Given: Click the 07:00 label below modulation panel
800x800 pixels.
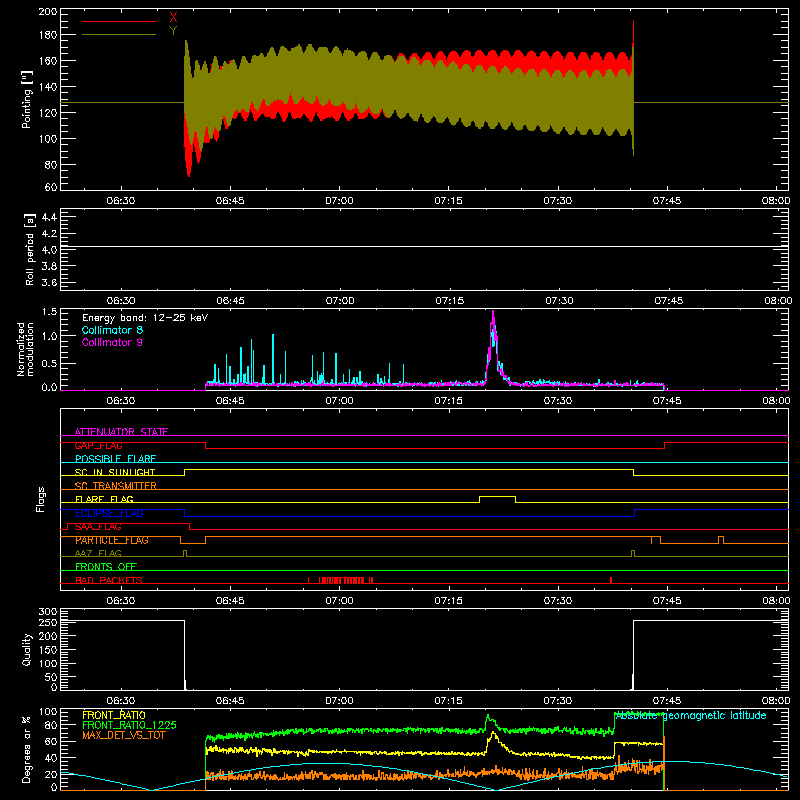Looking at the screenshot, I should tap(339, 401).
